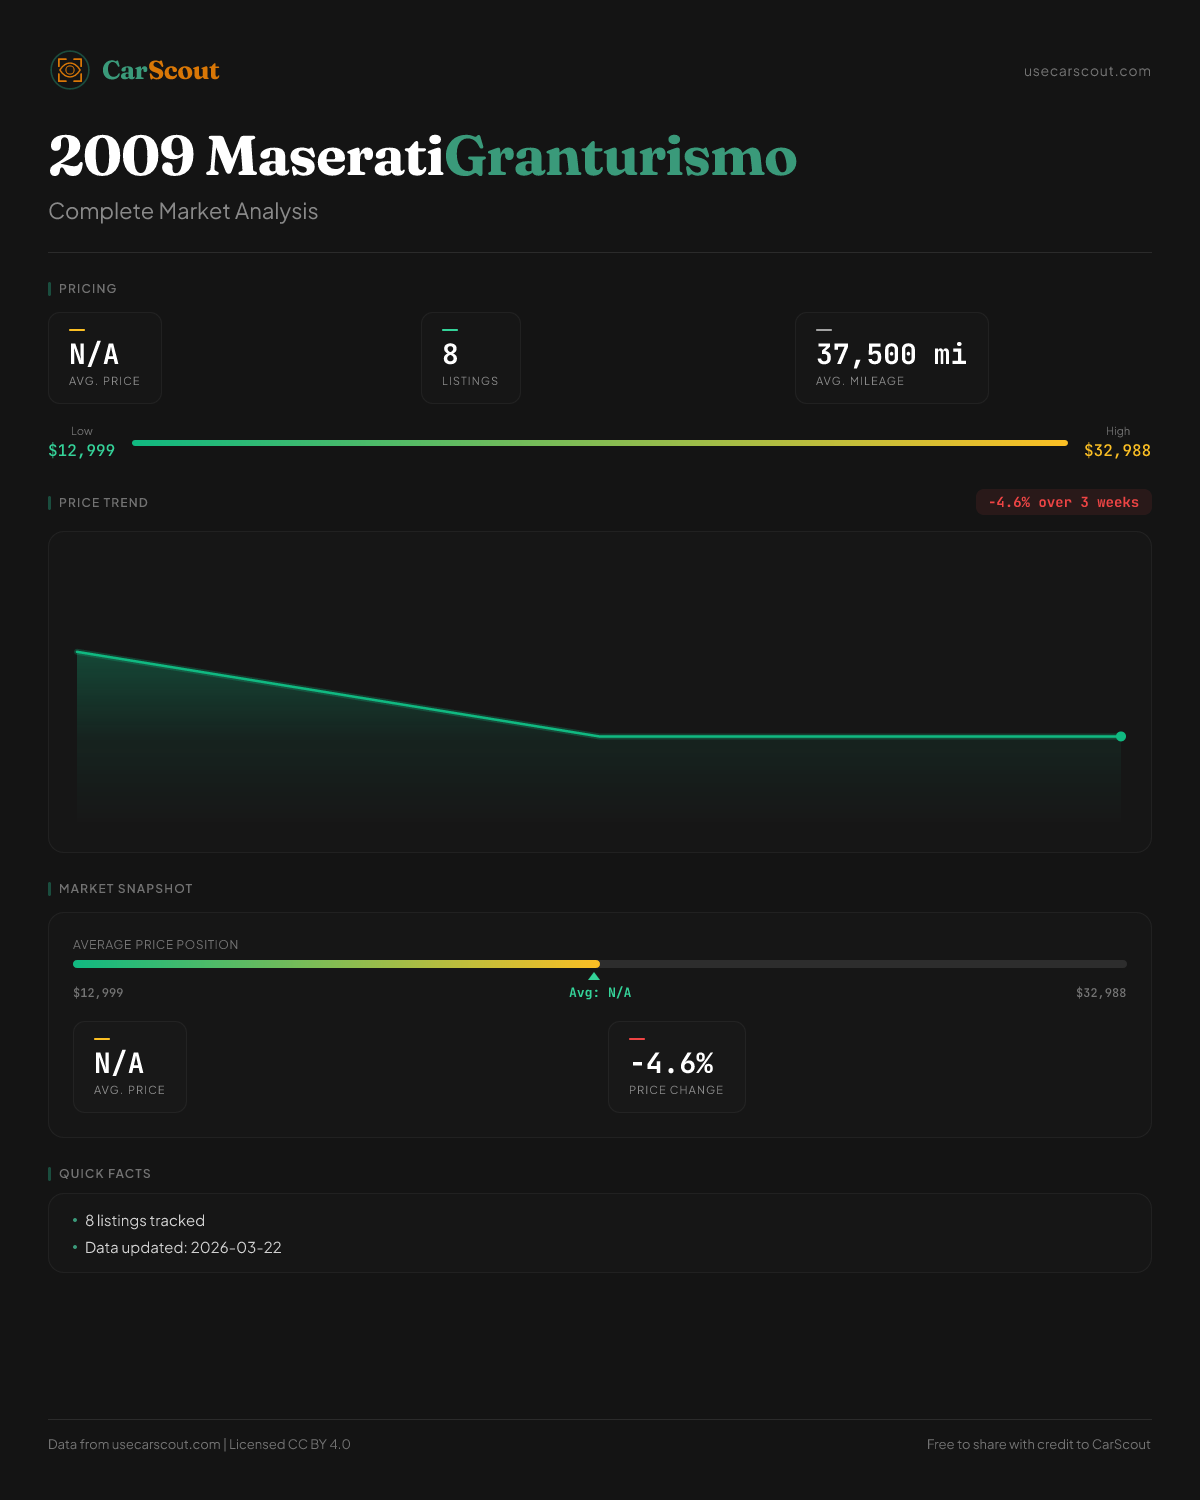Select the -4.6% Price Change card
This screenshot has height=1500, width=1200.
[676, 1067]
